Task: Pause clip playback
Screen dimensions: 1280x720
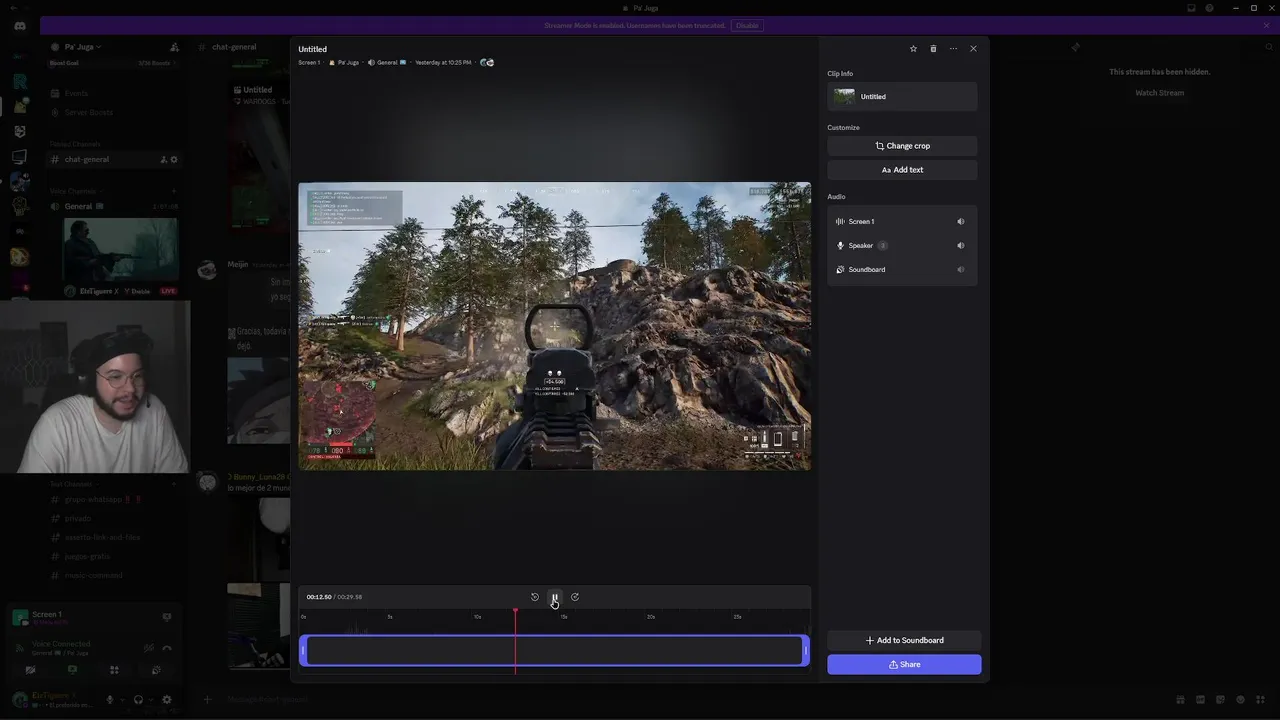Action: click(555, 597)
